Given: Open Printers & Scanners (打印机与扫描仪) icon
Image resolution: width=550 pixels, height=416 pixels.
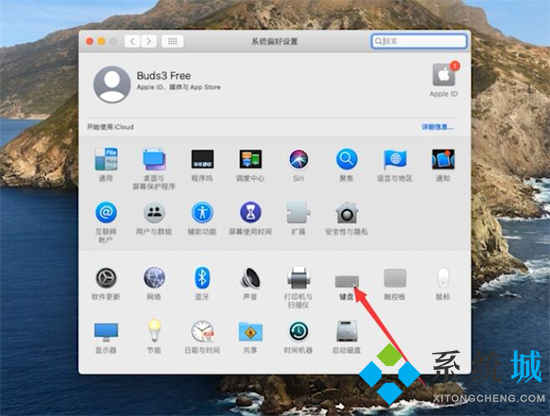Looking at the screenshot, I should coord(299,278).
